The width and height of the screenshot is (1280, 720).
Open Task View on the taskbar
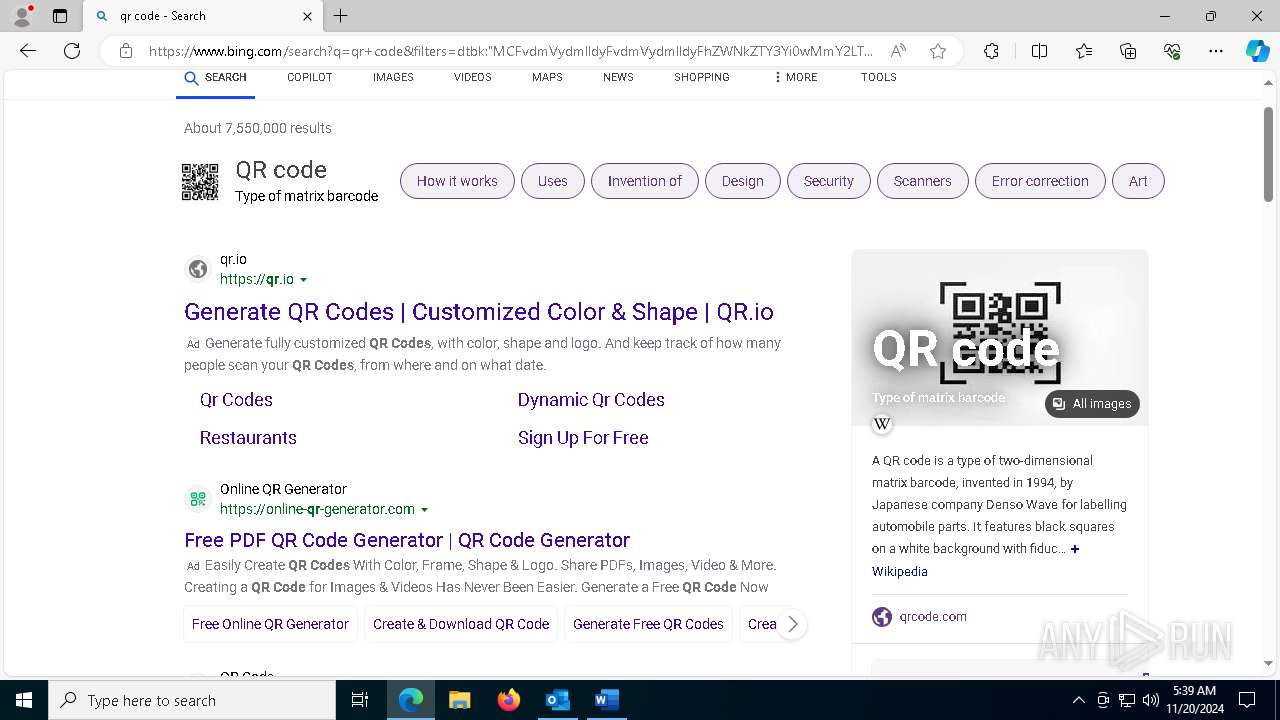click(360, 700)
